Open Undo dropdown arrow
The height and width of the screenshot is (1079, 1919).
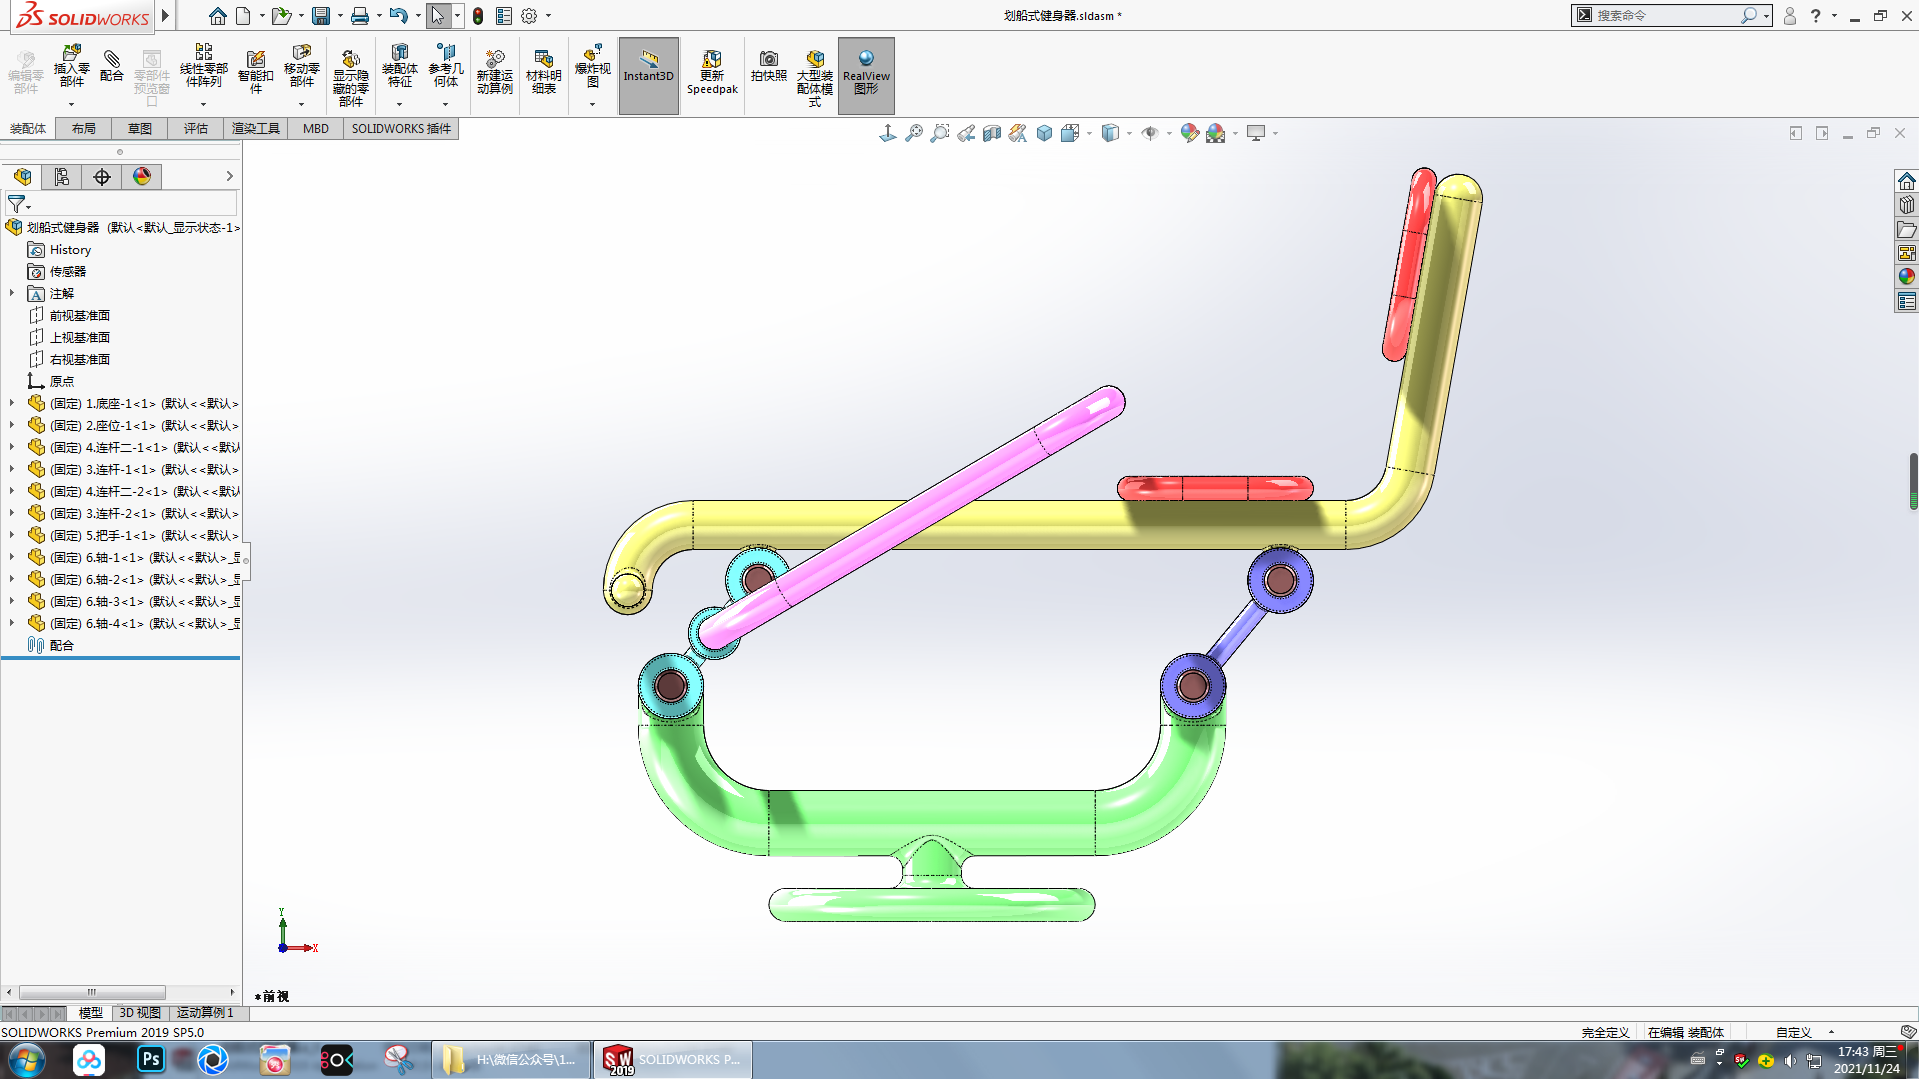(418, 16)
